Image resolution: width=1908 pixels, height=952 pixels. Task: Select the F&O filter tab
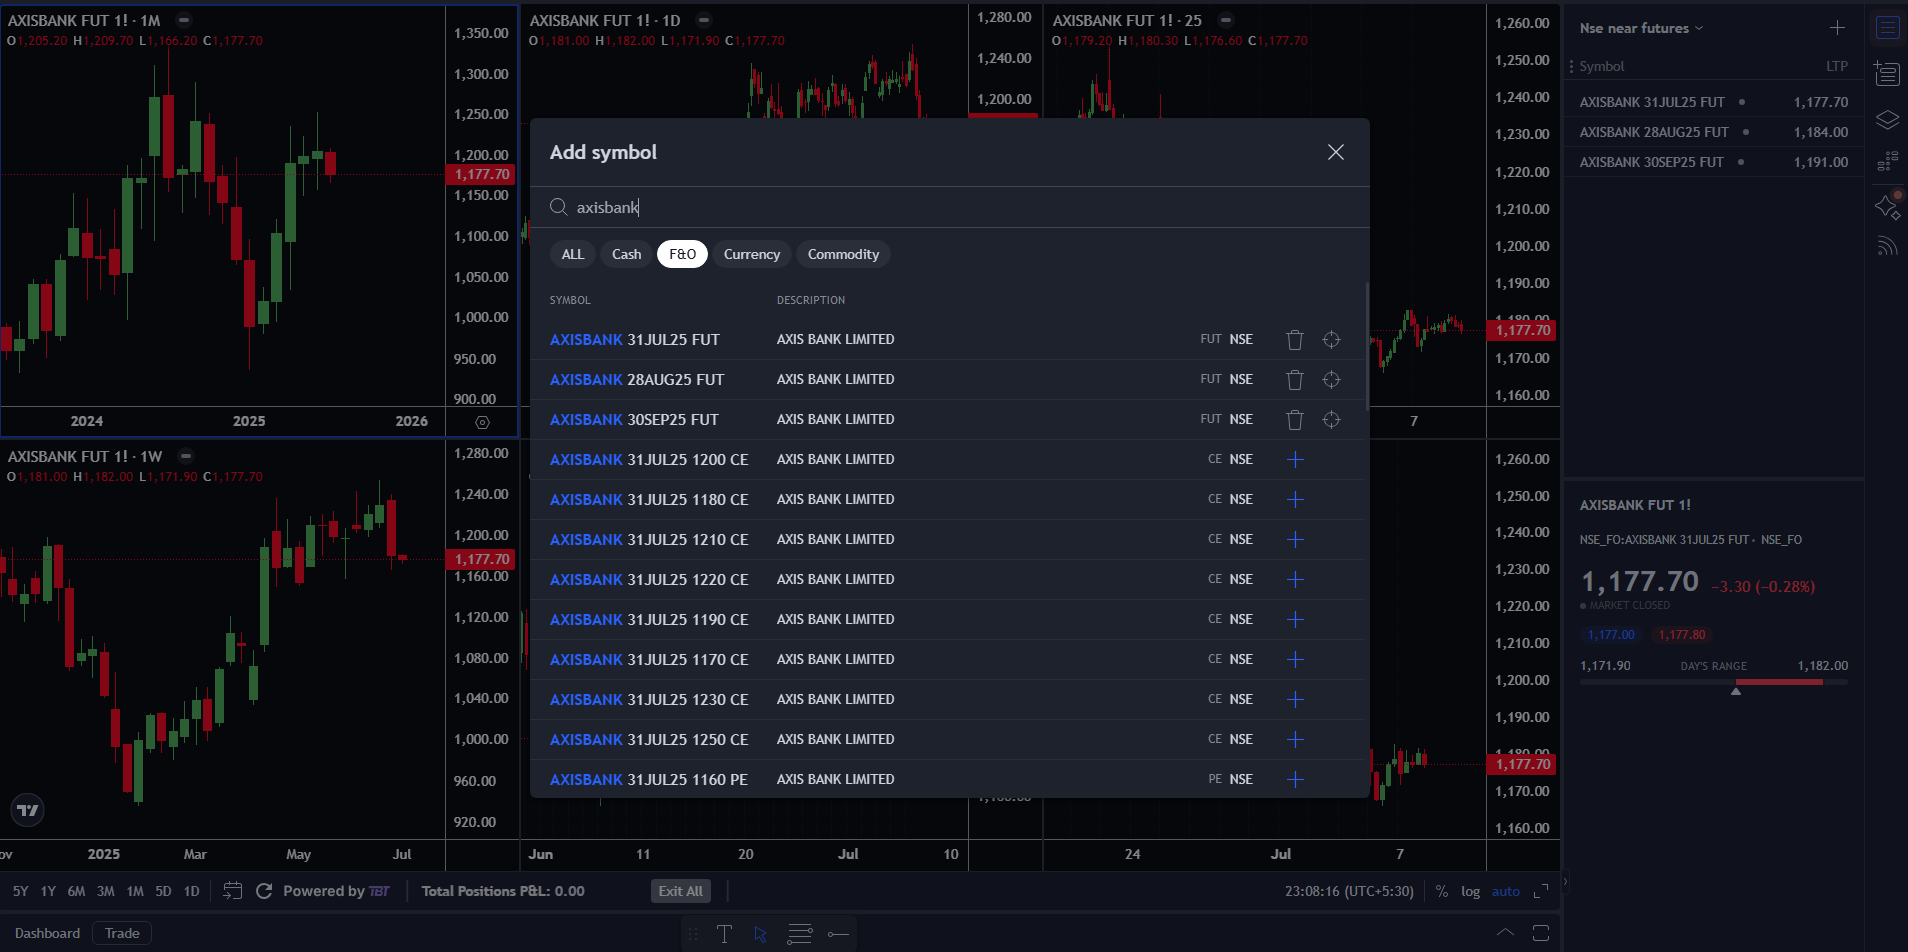click(682, 254)
